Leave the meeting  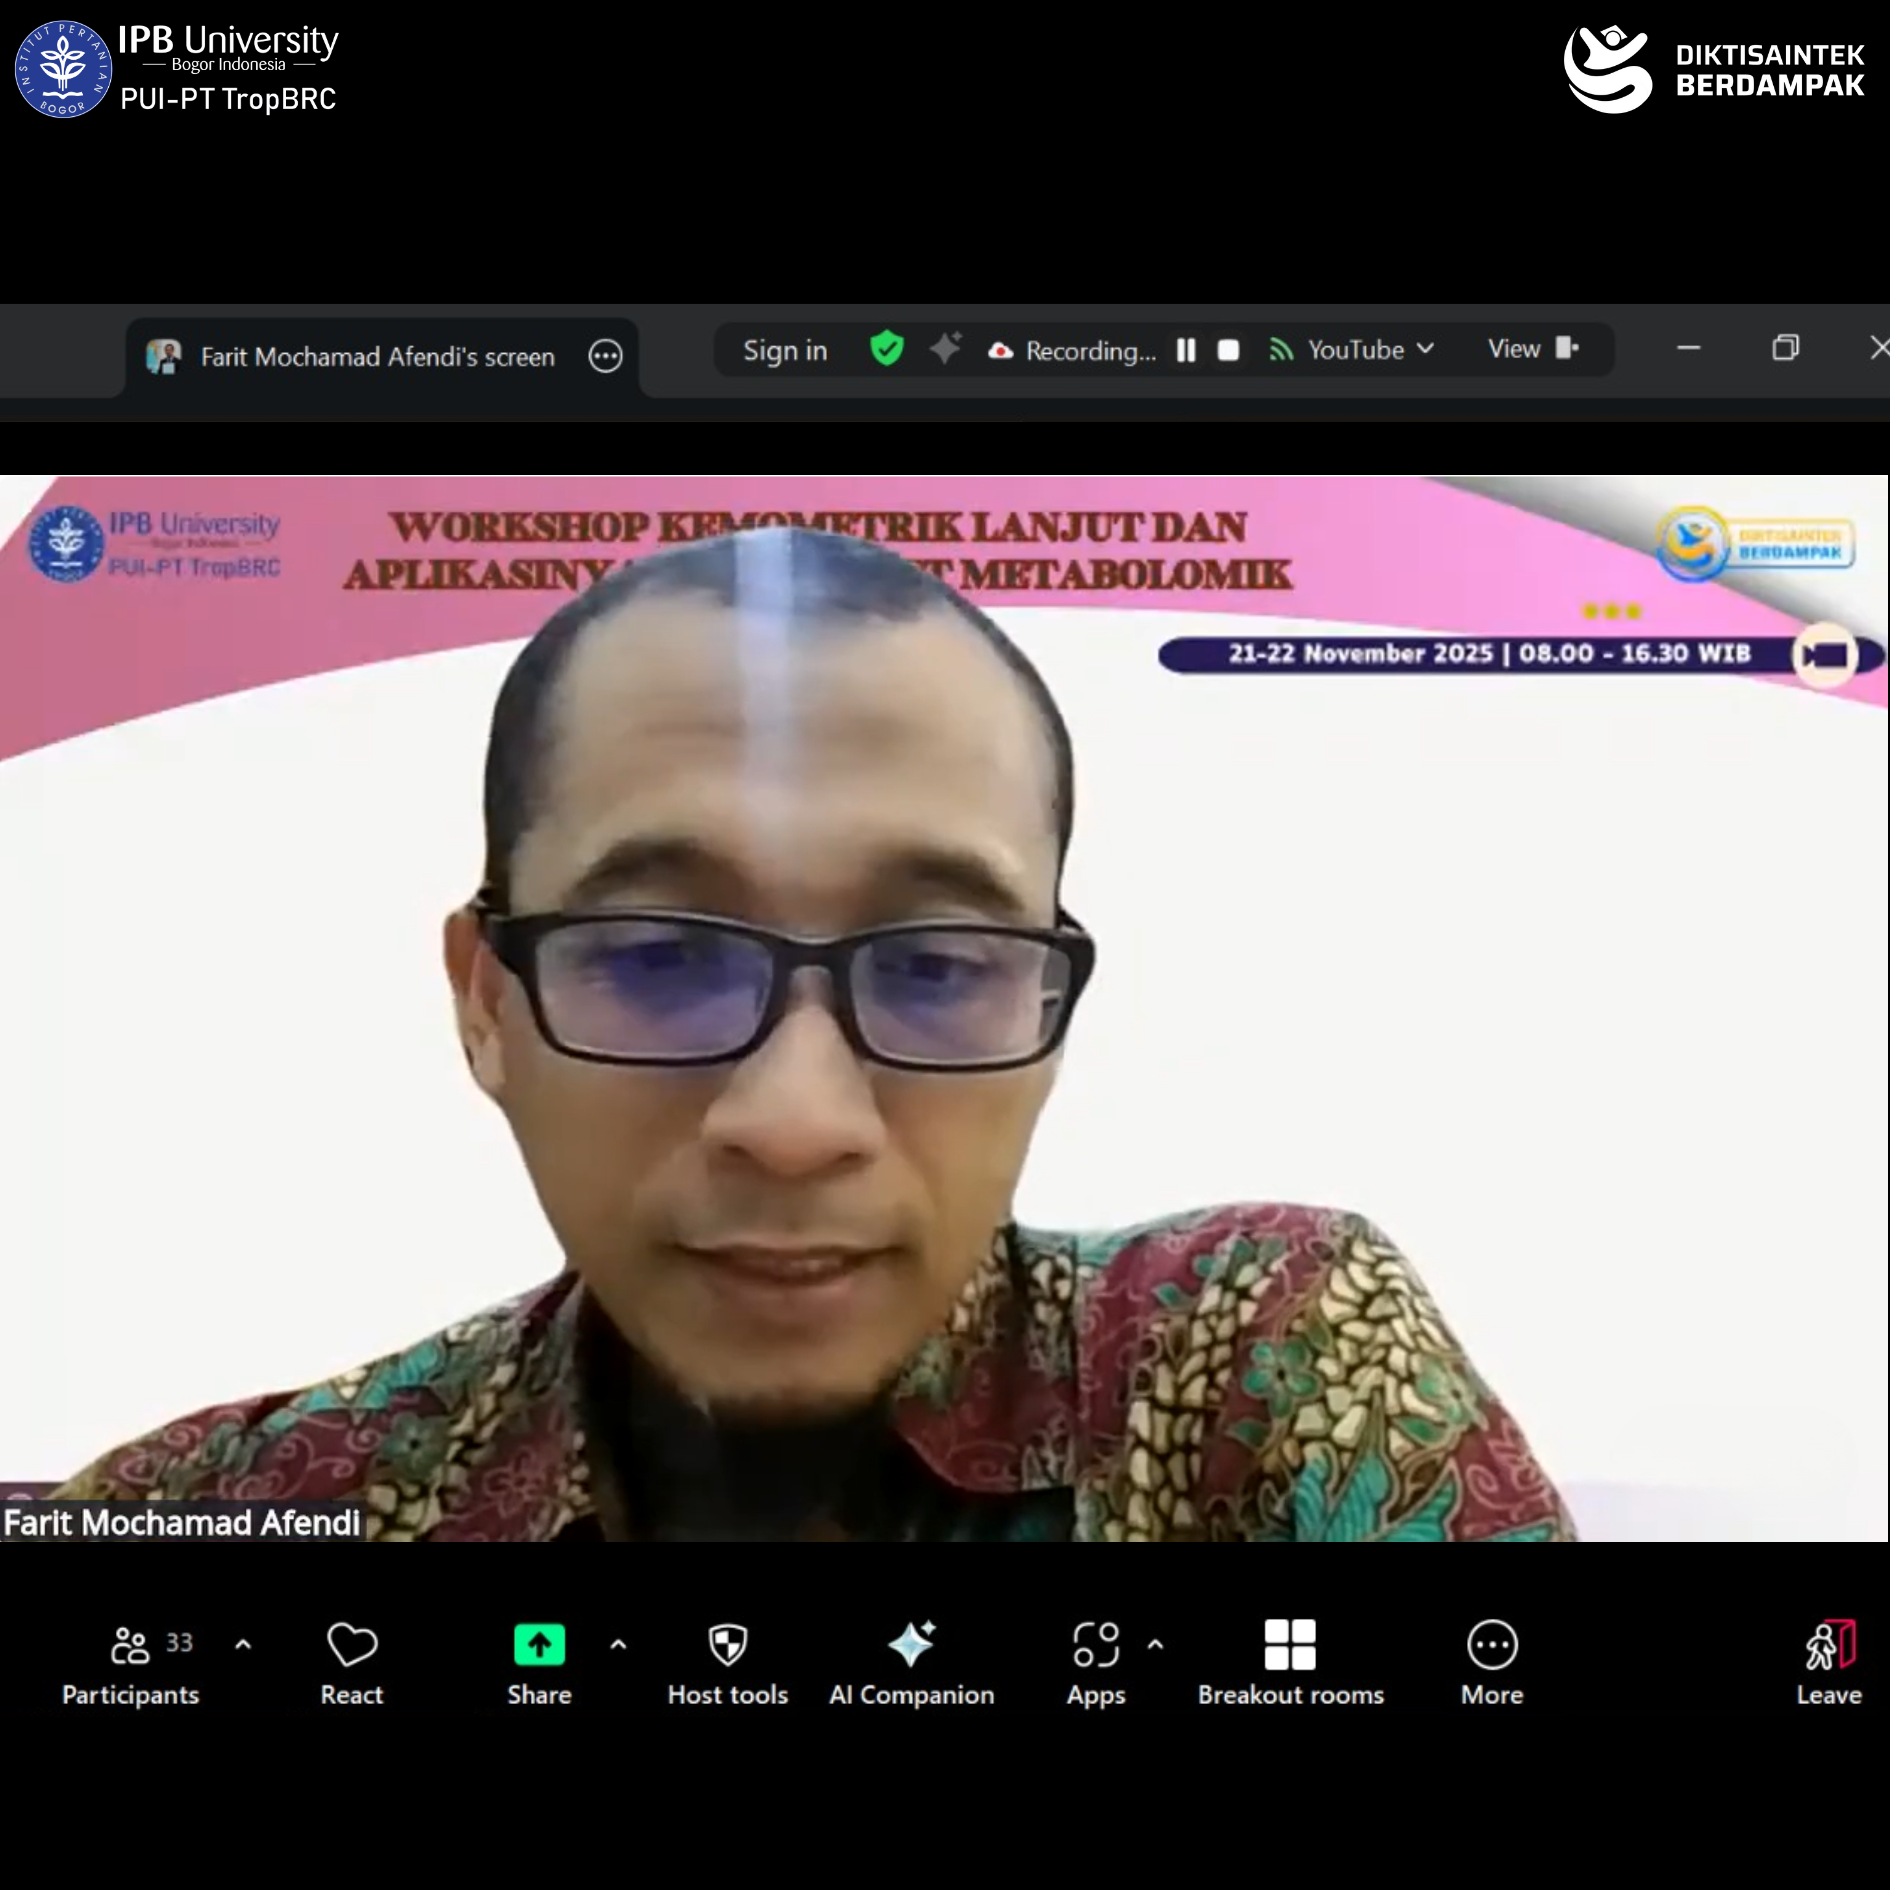[x=1829, y=1662]
